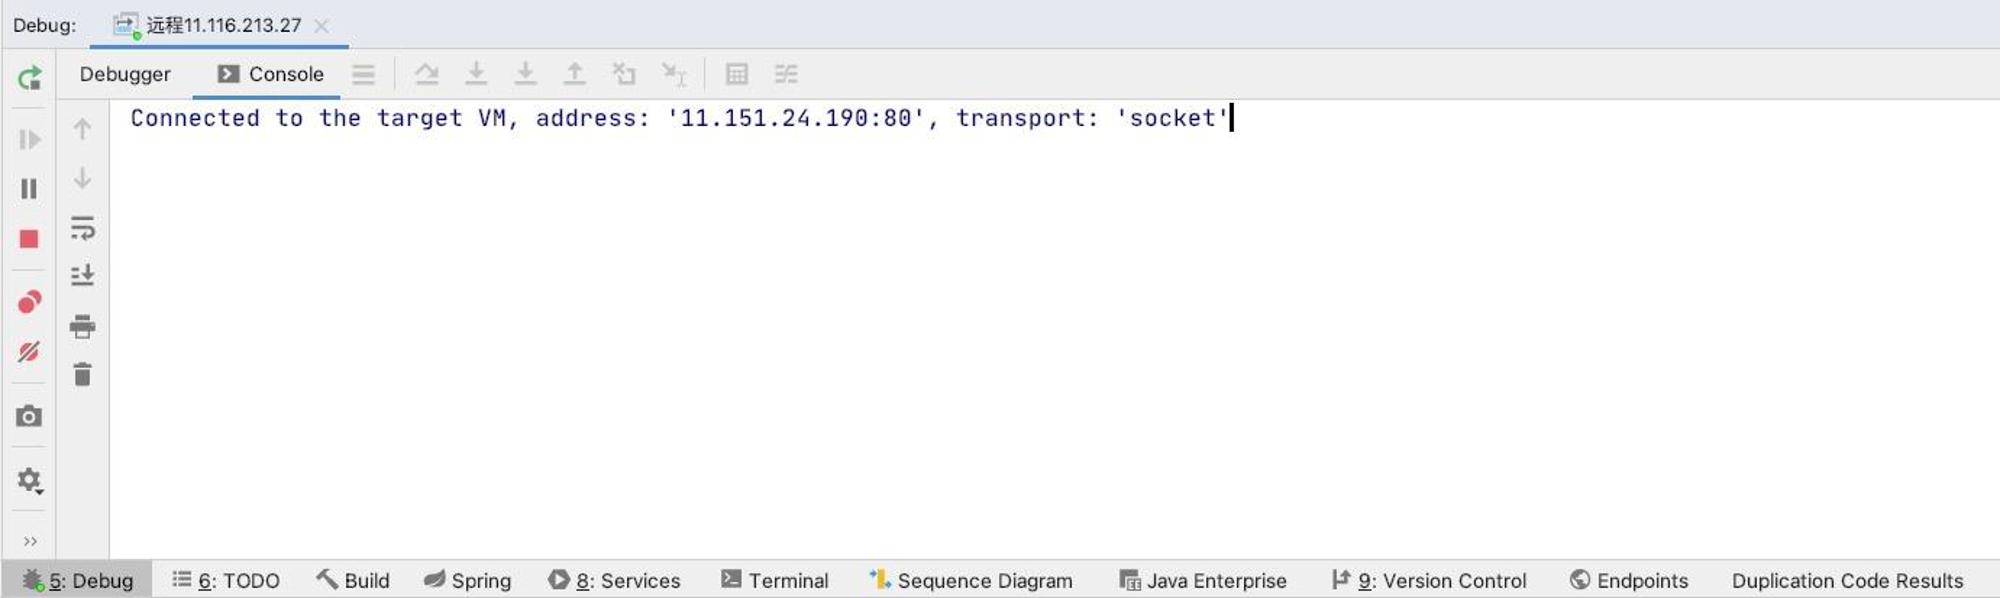This screenshot has height=598, width=2000.
Task: Toggle Mute Breakpoints
Action: click(x=29, y=352)
